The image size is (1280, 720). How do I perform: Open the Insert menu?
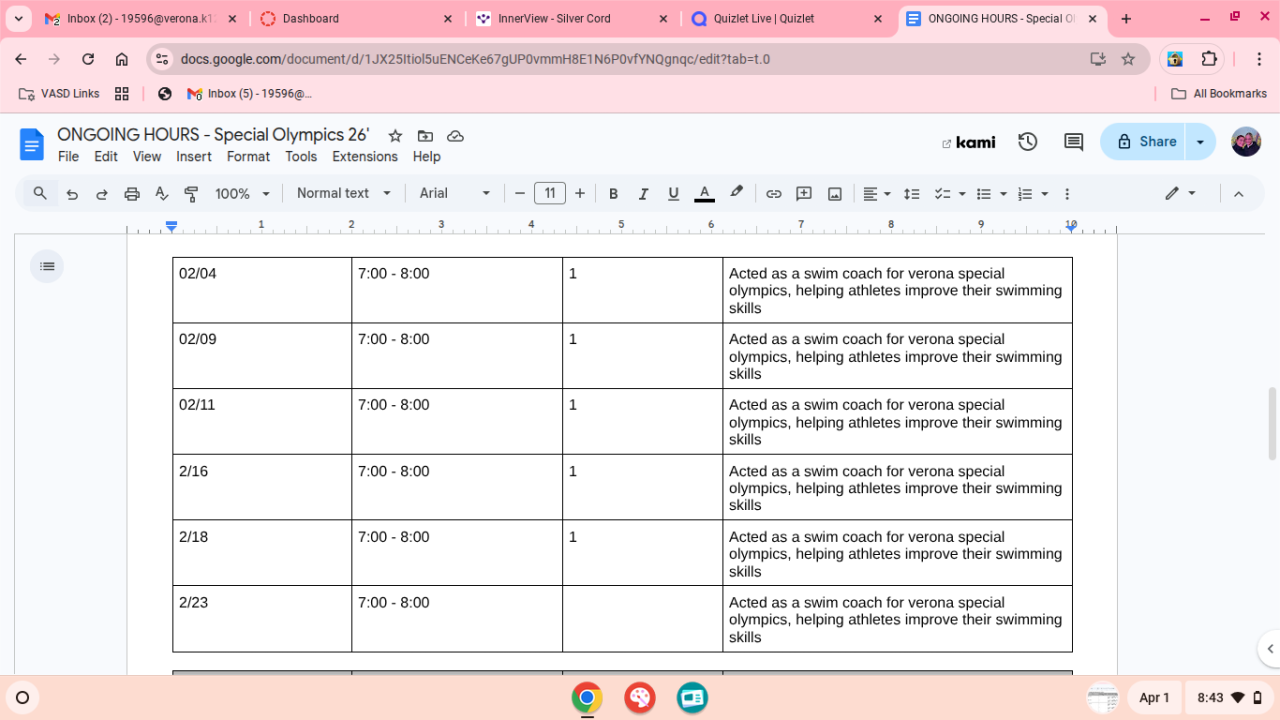point(193,157)
